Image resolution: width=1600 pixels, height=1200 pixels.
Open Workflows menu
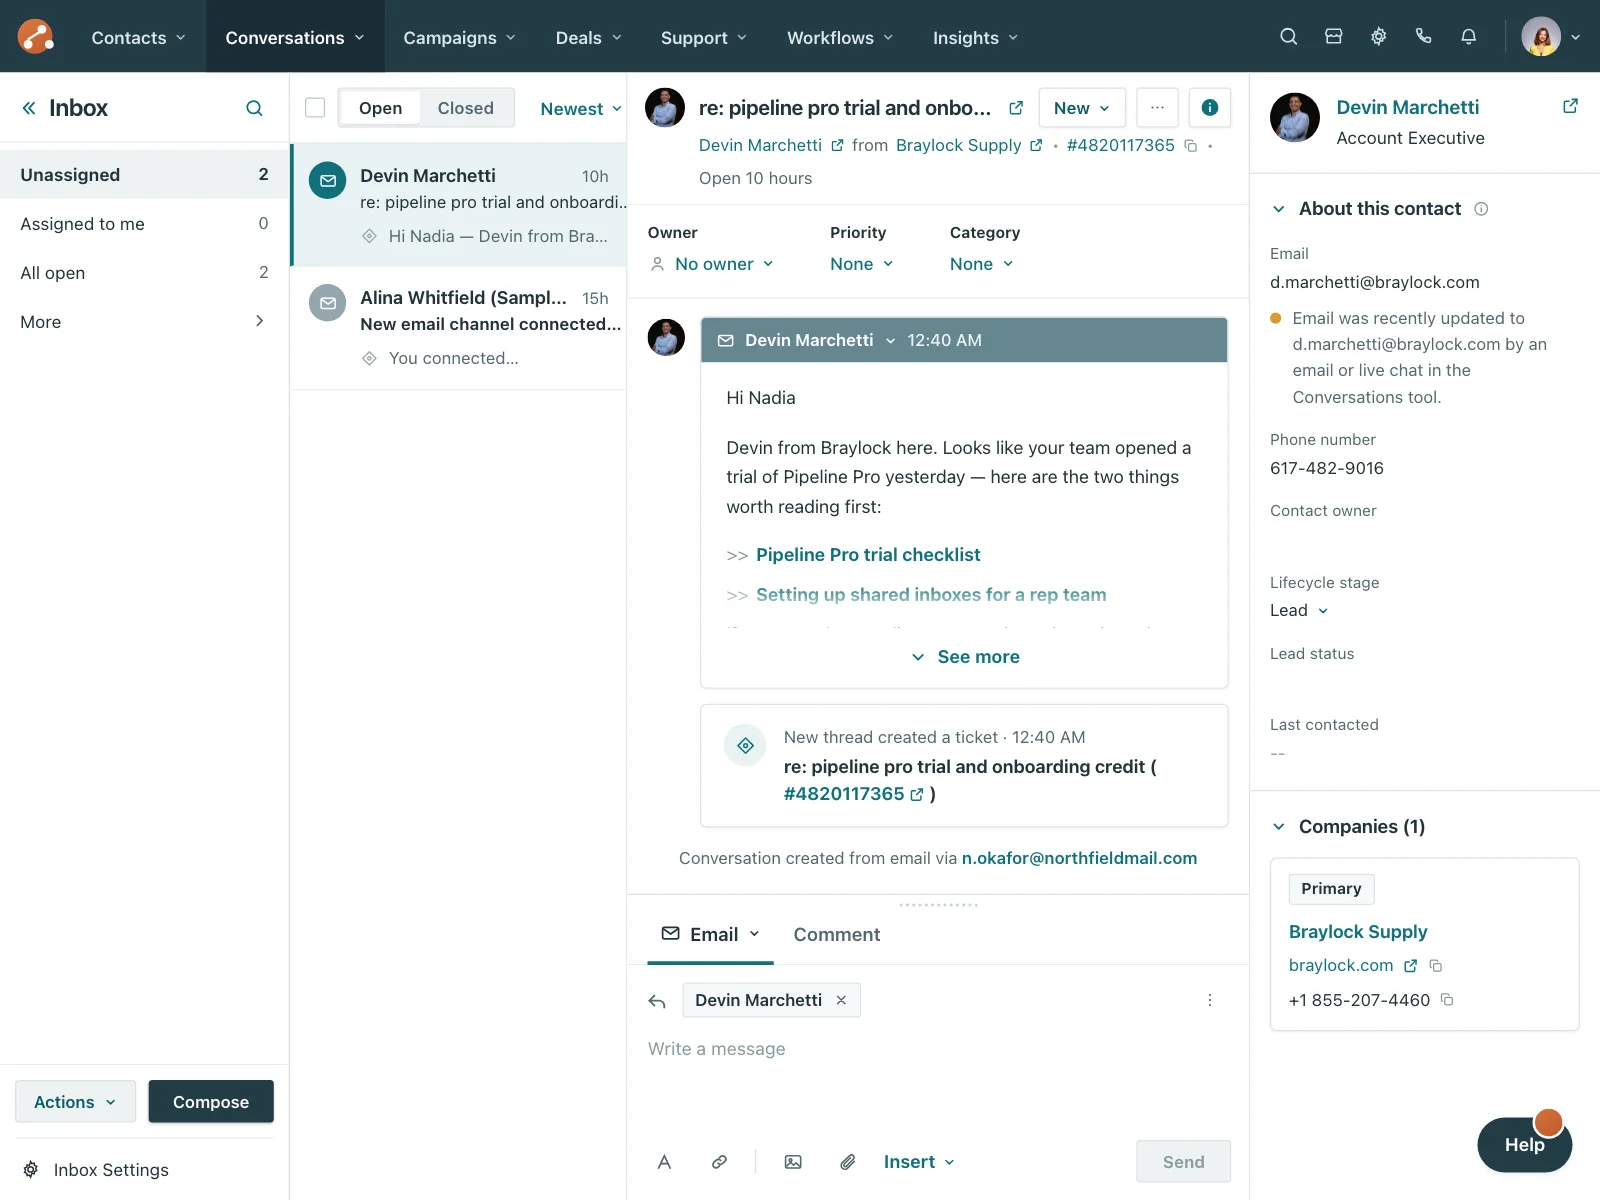(840, 38)
